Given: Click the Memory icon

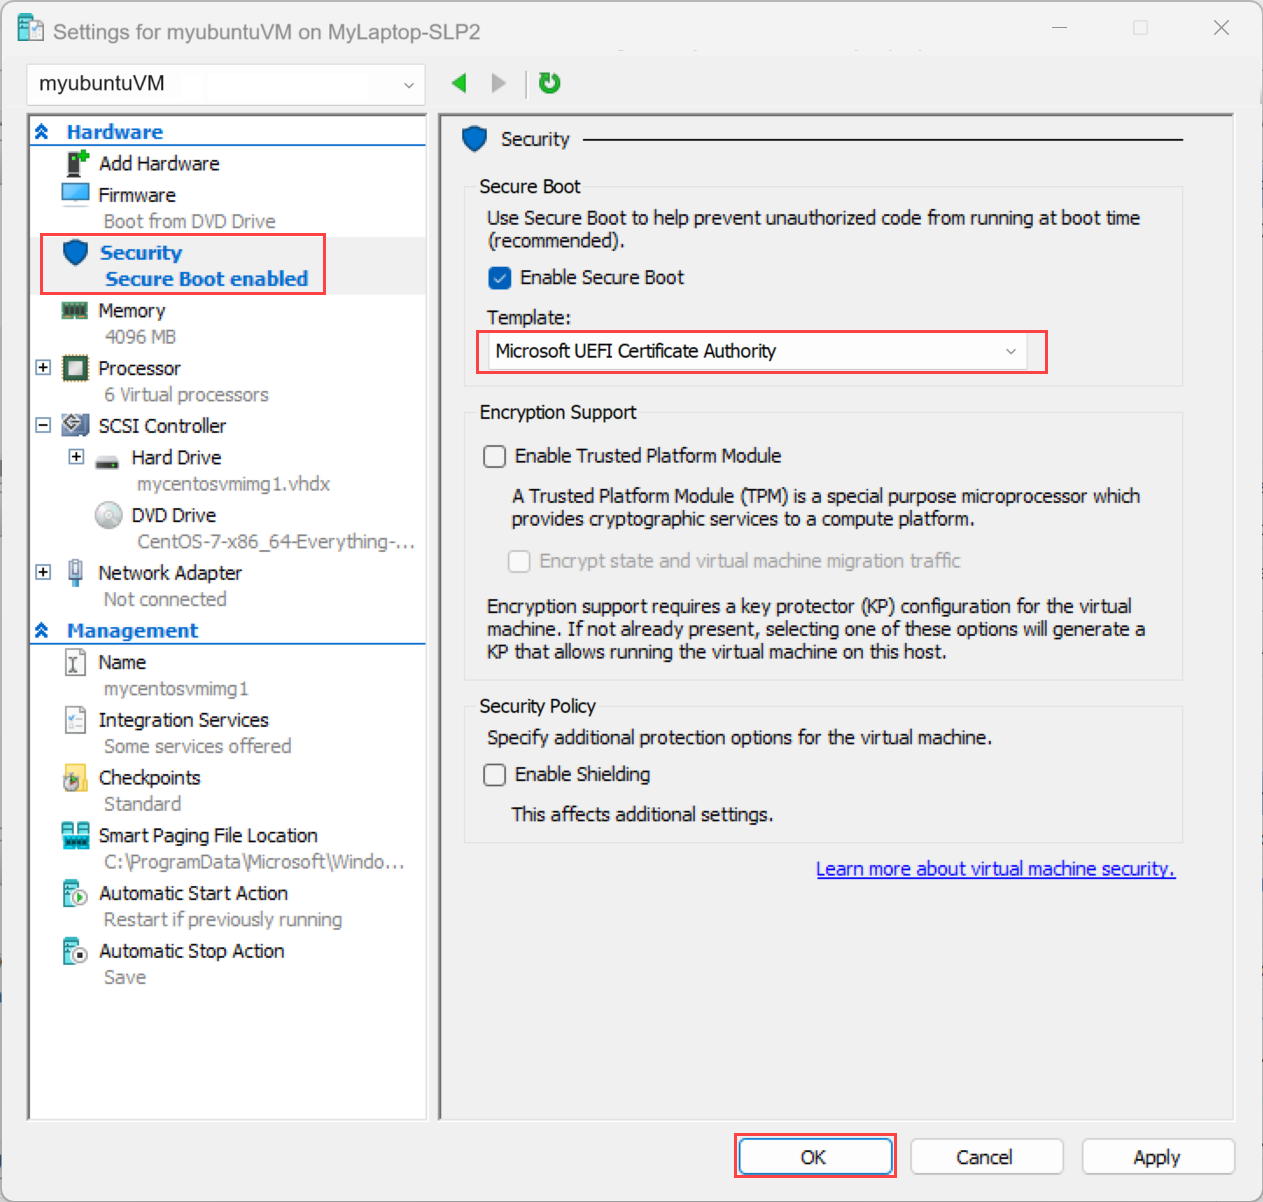Looking at the screenshot, I should pyautogui.click(x=74, y=310).
